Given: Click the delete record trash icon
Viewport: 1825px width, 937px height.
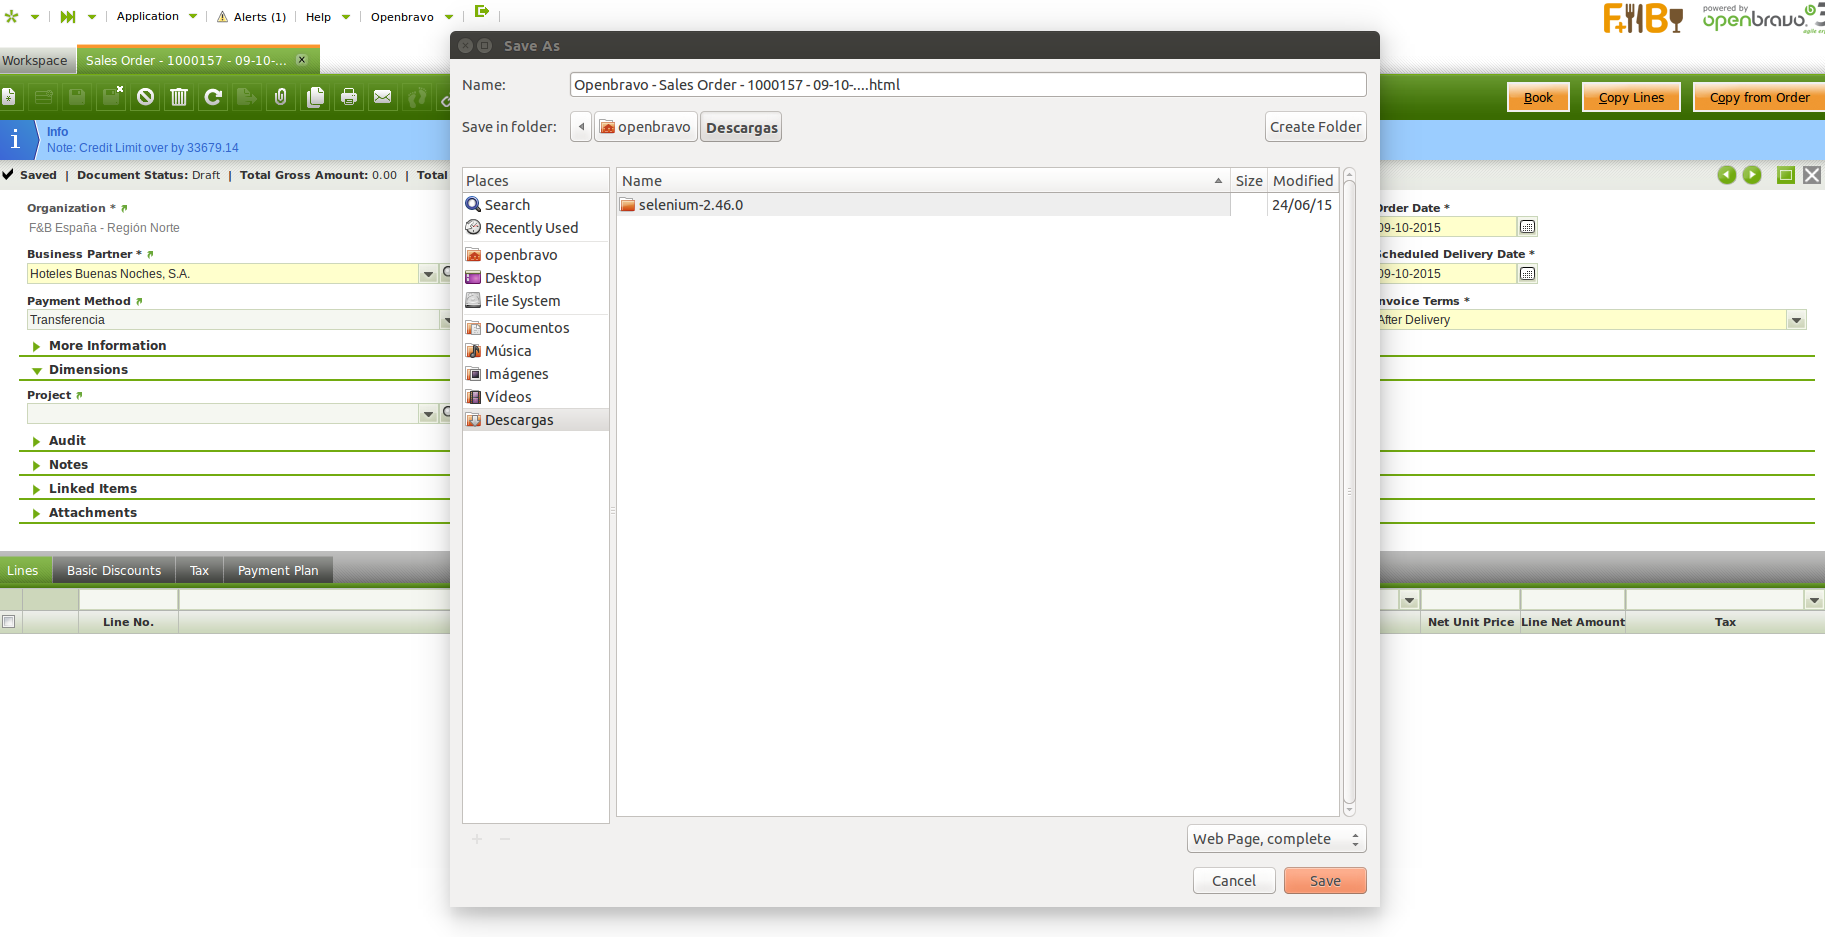Looking at the screenshot, I should (x=179, y=97).
